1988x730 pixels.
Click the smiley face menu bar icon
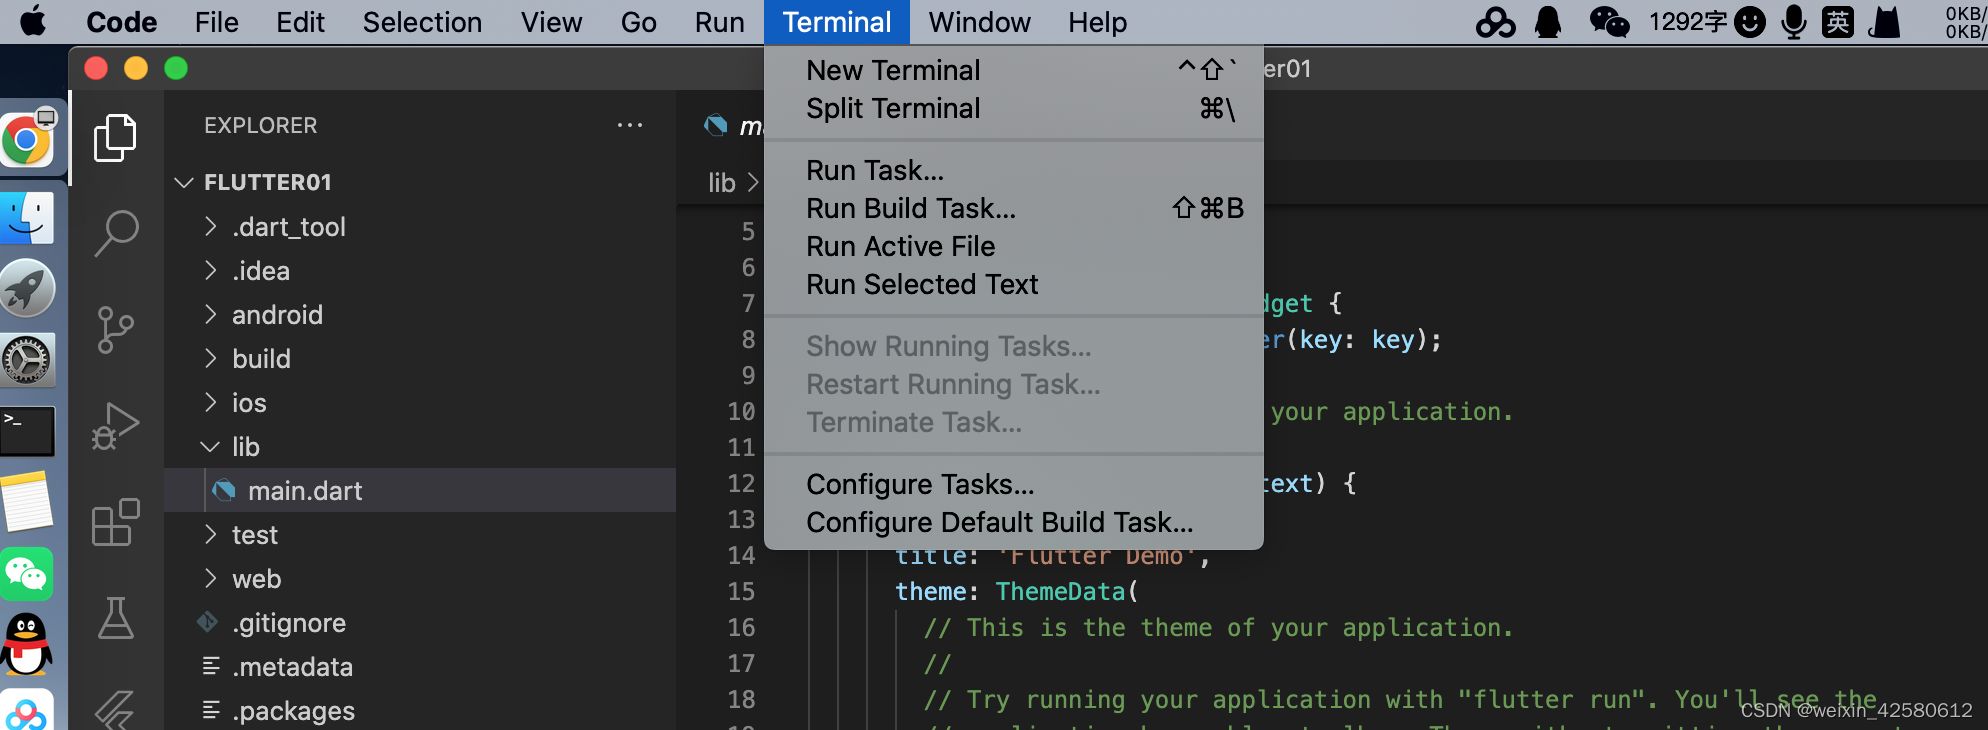[x=1750, y=22]
